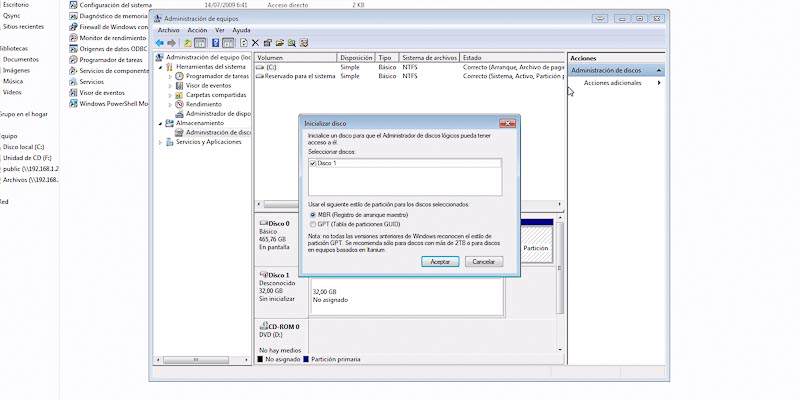The width and height of the screenshot is (800, 400).
Task: Click Cancelar button in Inicializar disco
Action: tap(484, 261)
